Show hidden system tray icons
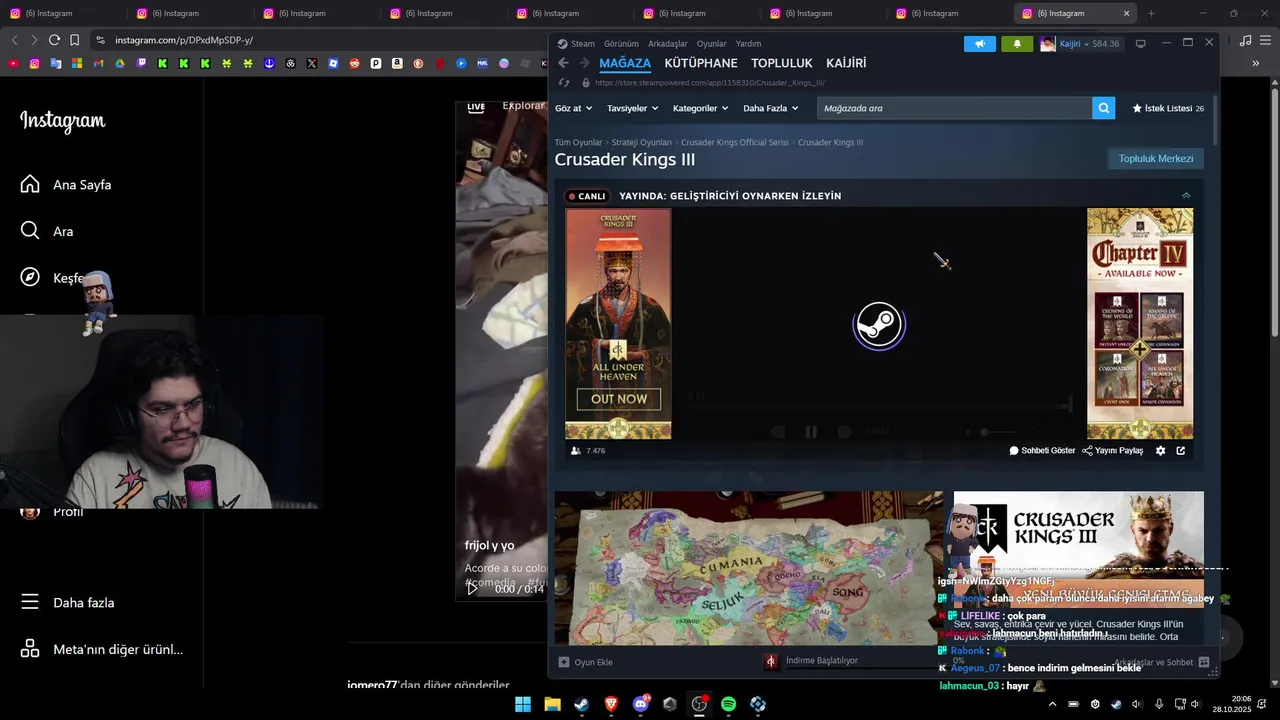Viewport: 1280px width, 720px height. 1052,704
